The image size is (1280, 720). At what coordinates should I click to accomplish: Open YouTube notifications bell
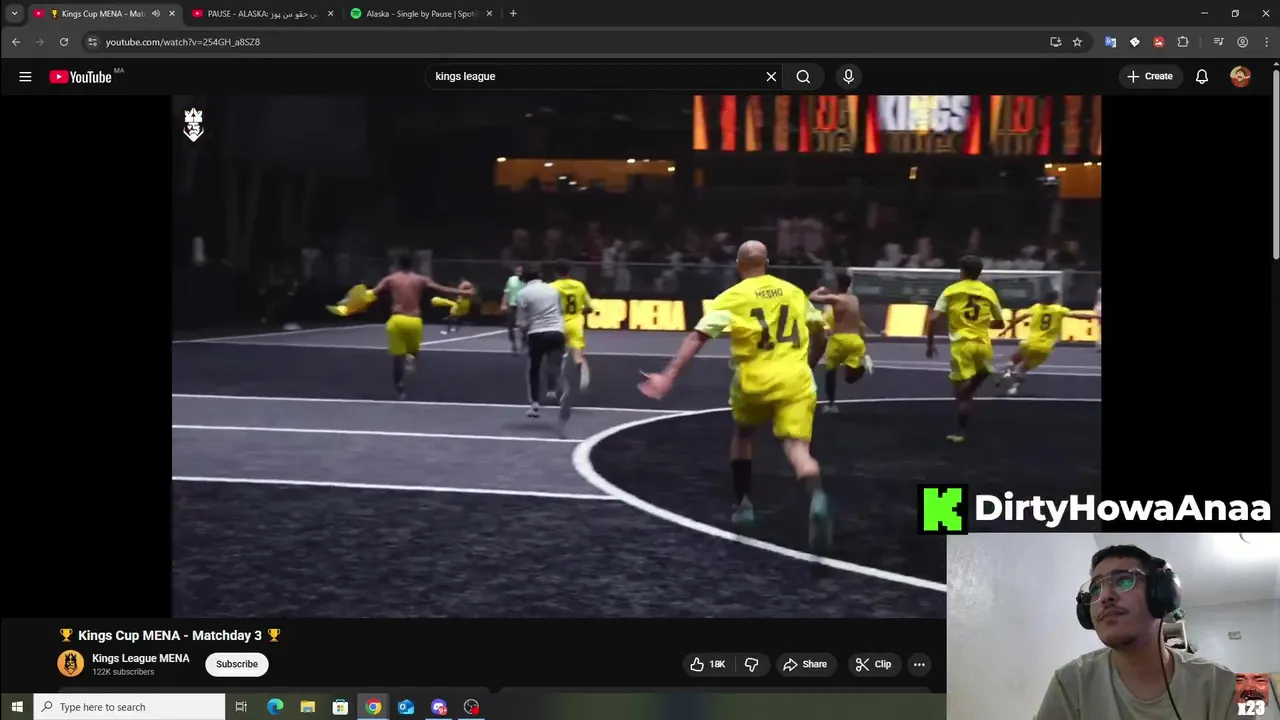point(1202,76)
